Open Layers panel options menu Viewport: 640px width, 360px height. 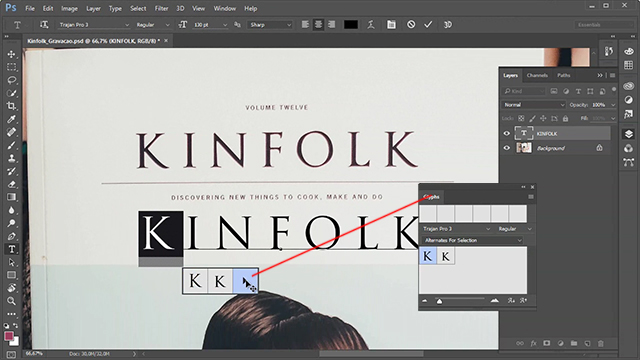pyautogui.click(x=613, y=76)
